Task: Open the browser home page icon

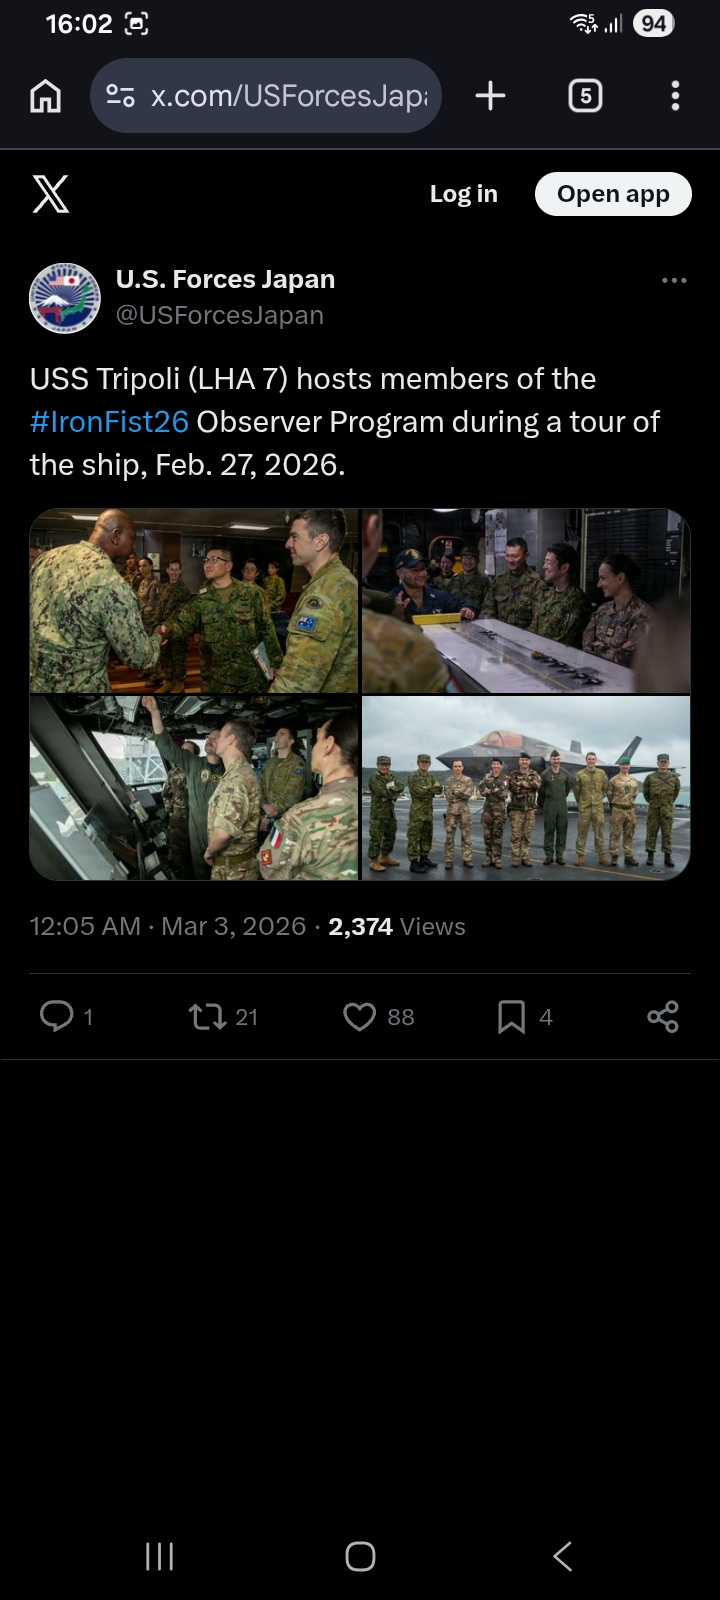Action: pos(46,96)
